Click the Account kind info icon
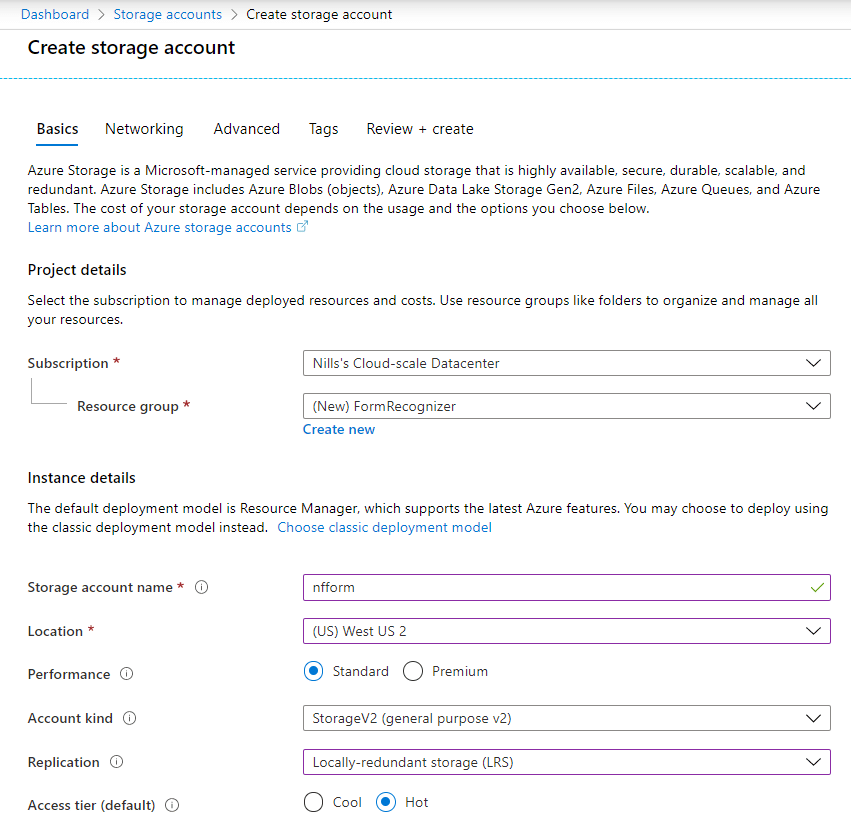This screenshot has width=851, height=821. pyautogui.click(x=129, y=718)
